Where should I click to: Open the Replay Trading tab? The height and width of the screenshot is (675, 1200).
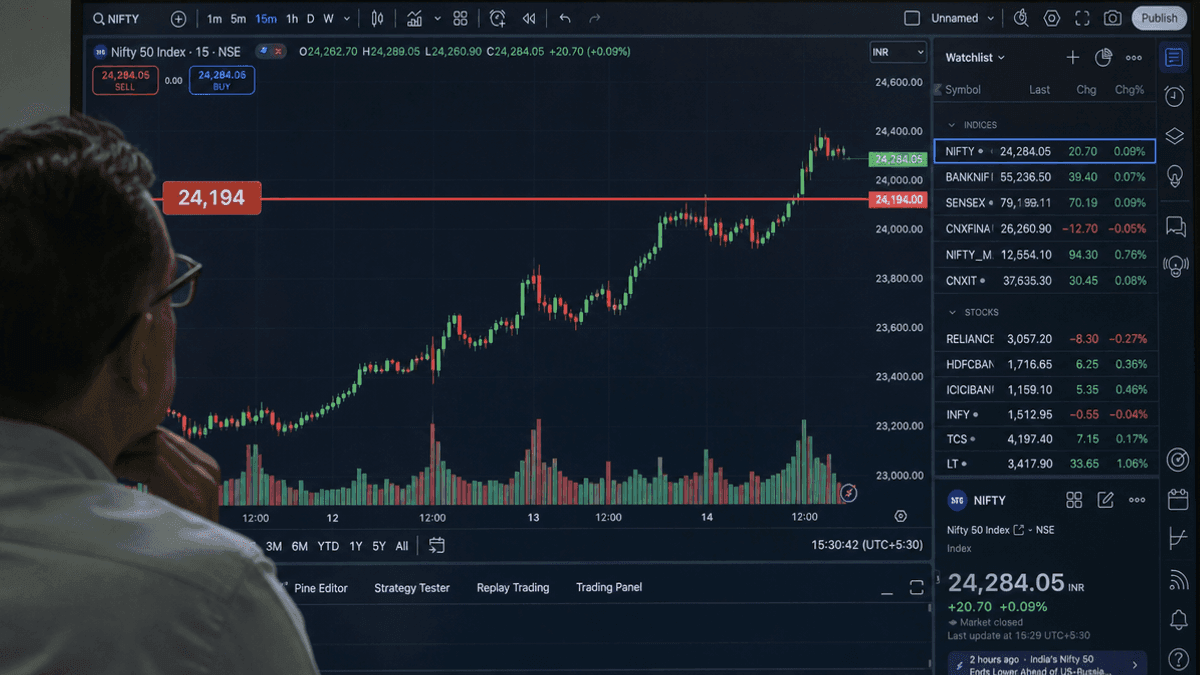[513, 588]
